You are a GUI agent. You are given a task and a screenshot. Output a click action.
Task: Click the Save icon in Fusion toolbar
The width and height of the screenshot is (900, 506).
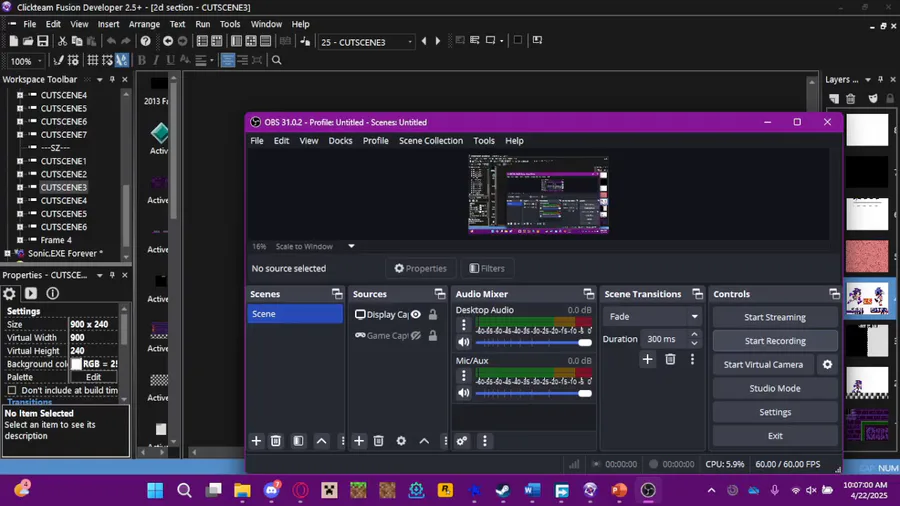(x=43, y=41)
